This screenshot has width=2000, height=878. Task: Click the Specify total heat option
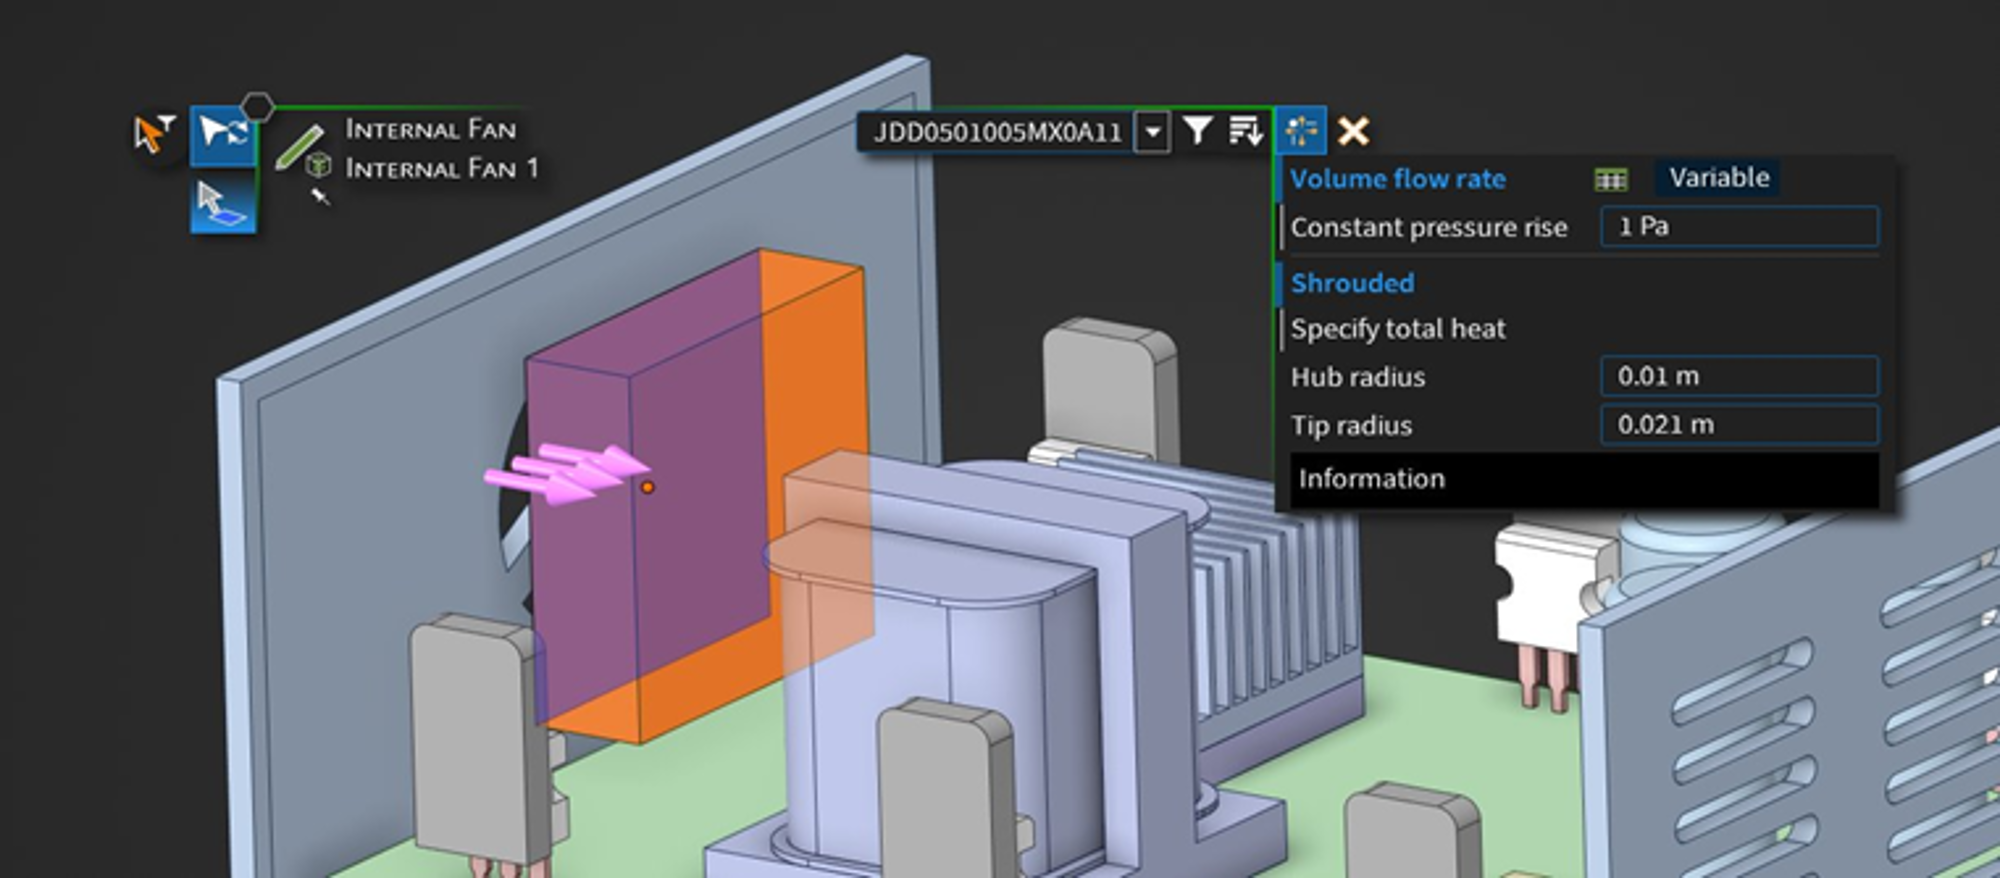point(1397,329)
